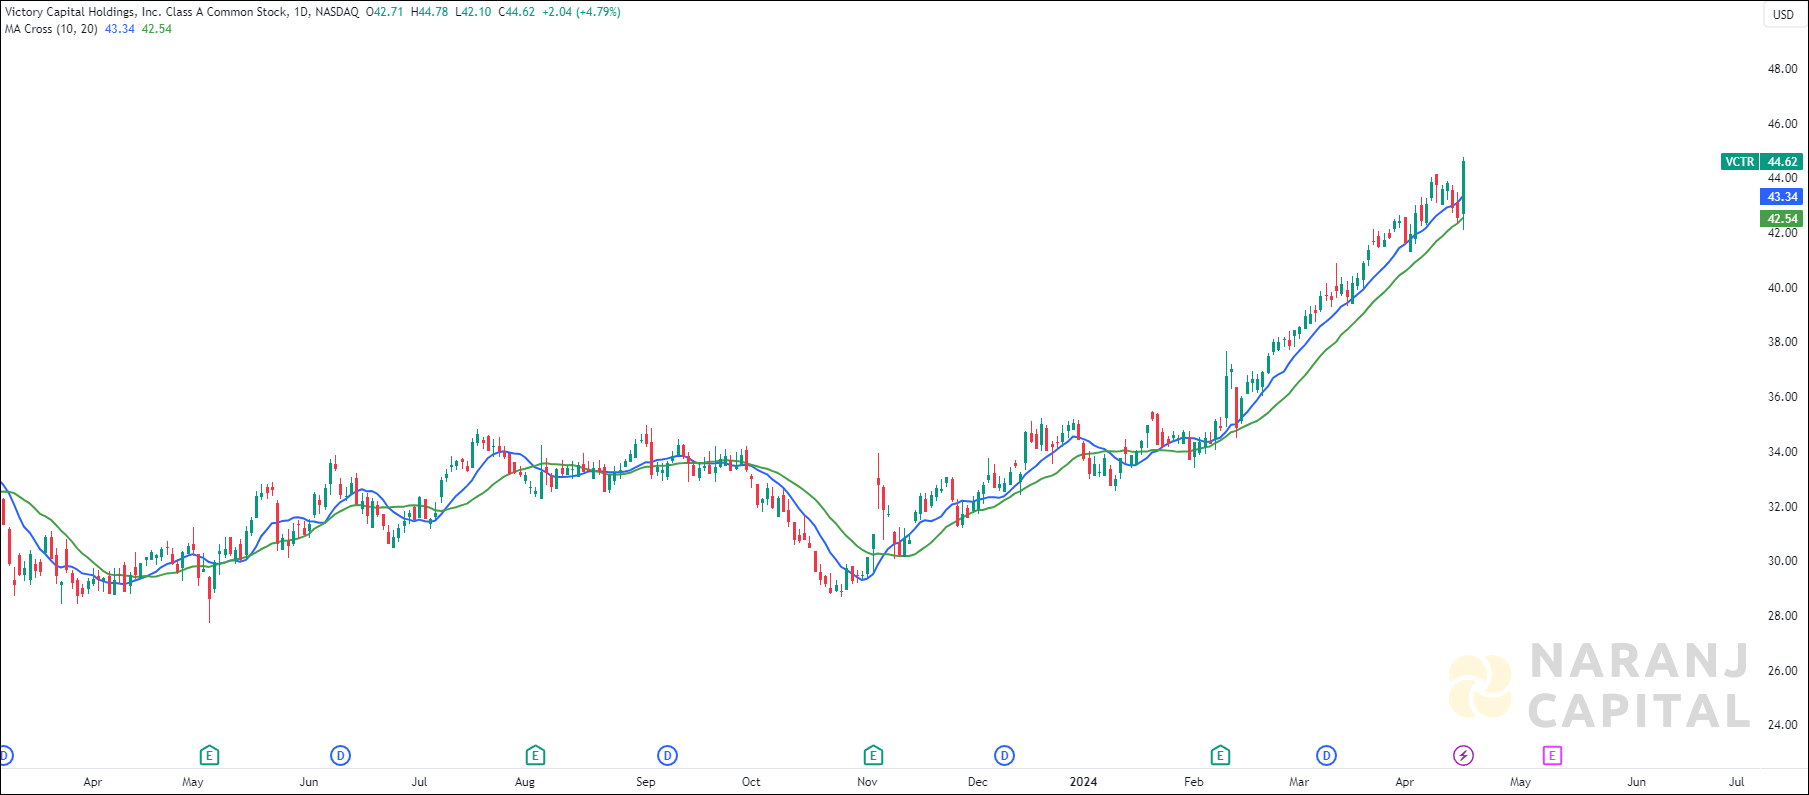Click the purple lightning event icon

coord(1464,755)
